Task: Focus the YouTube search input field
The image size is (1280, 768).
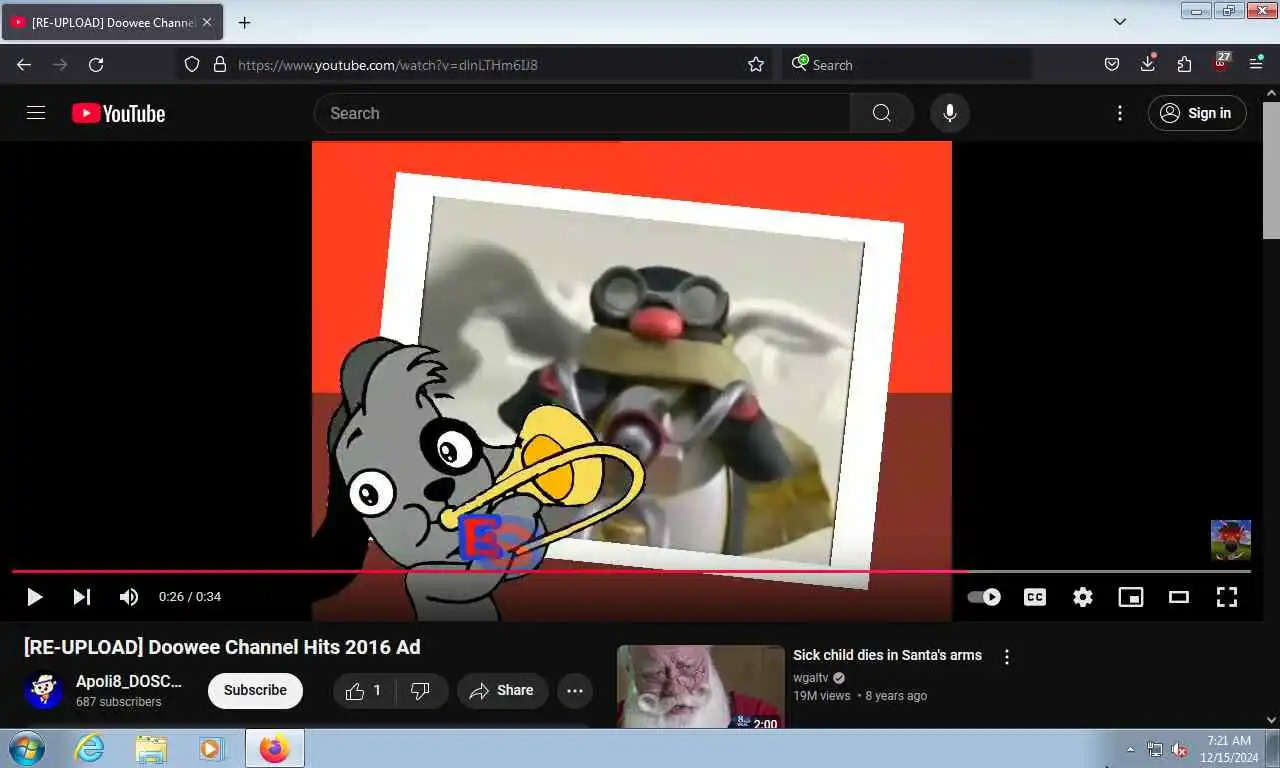Action: pyautogui.click(x=582, y=113)
